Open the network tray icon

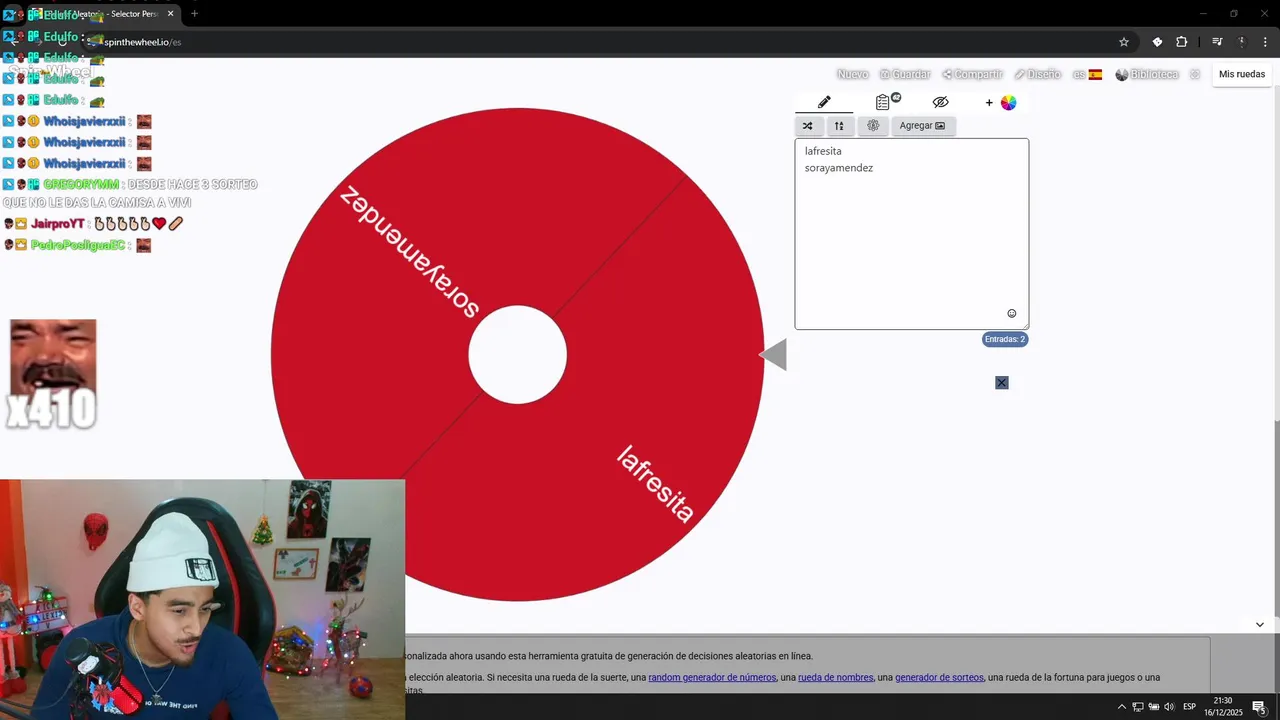click(x=1138, y=707)
